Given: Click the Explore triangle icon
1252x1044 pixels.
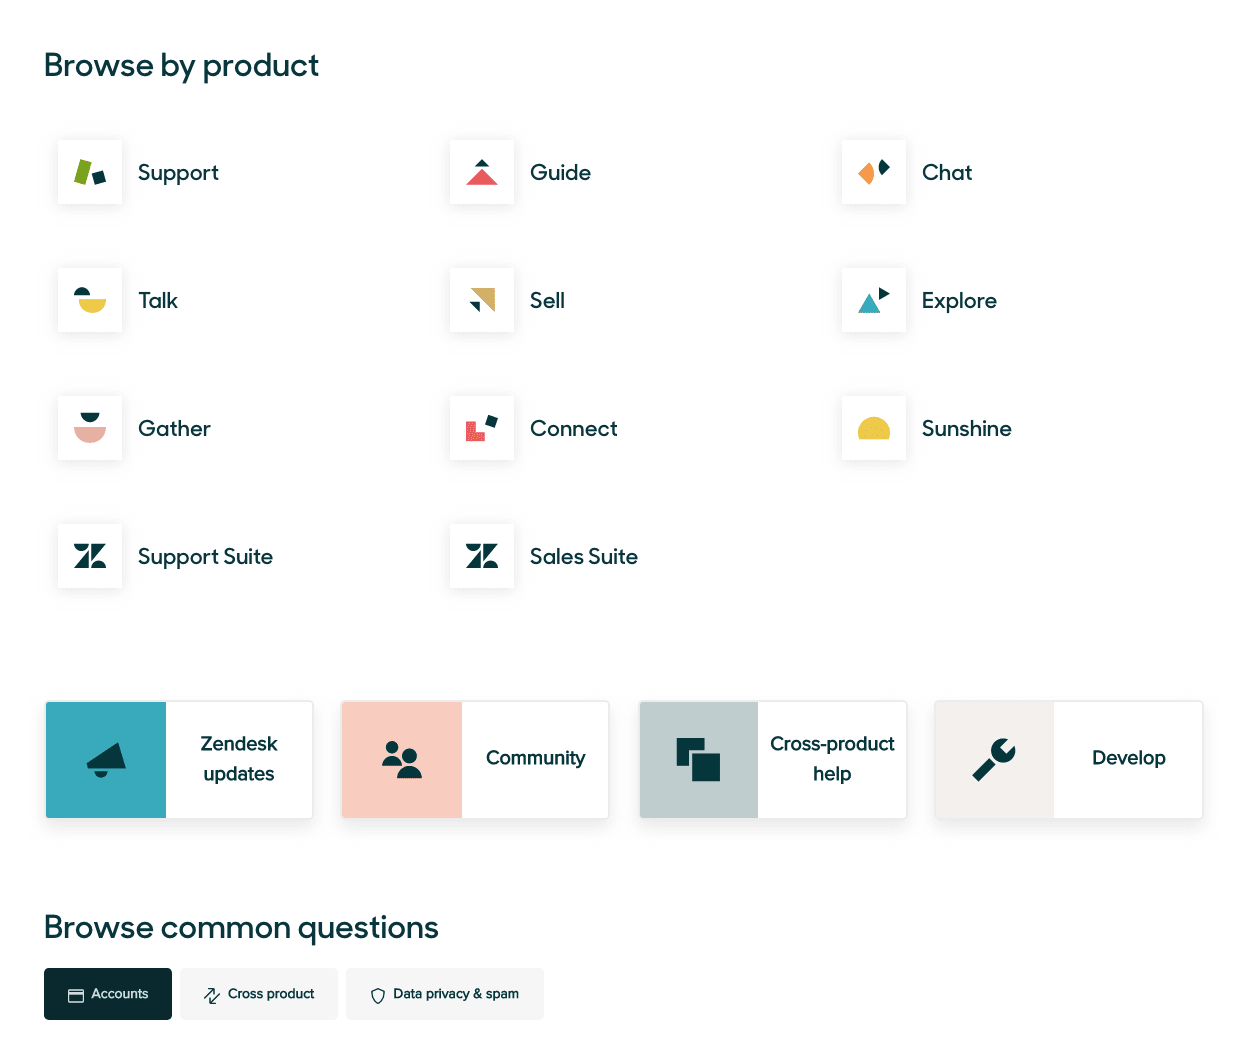Looking at the screenshot, I should [874, 300].
